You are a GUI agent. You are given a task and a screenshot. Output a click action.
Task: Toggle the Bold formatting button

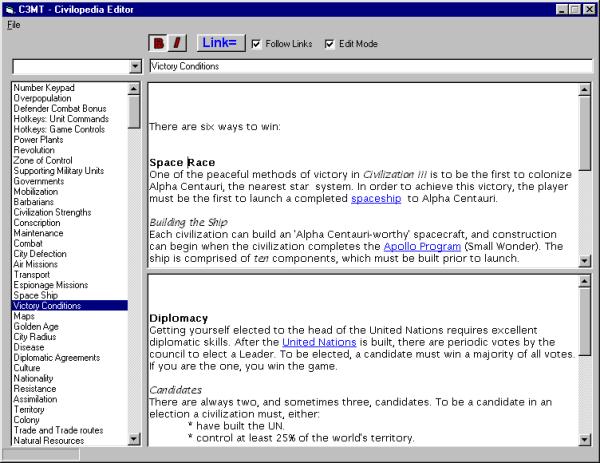tap(158, 44)
